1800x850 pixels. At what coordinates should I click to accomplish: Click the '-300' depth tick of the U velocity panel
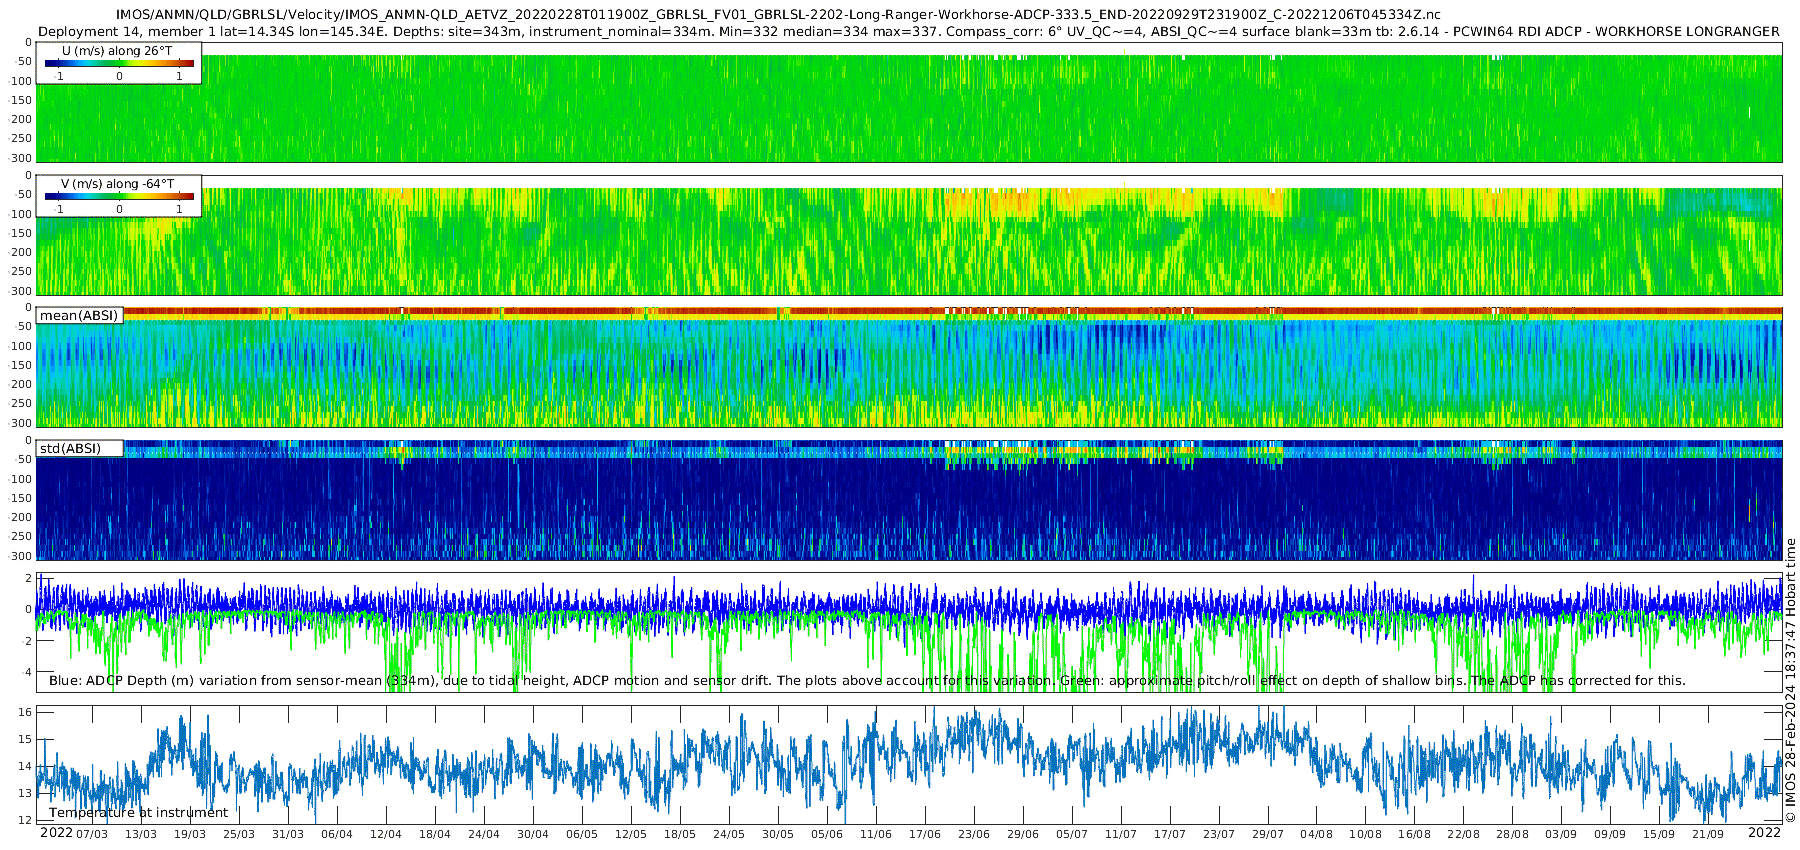[x=21, y=158]
